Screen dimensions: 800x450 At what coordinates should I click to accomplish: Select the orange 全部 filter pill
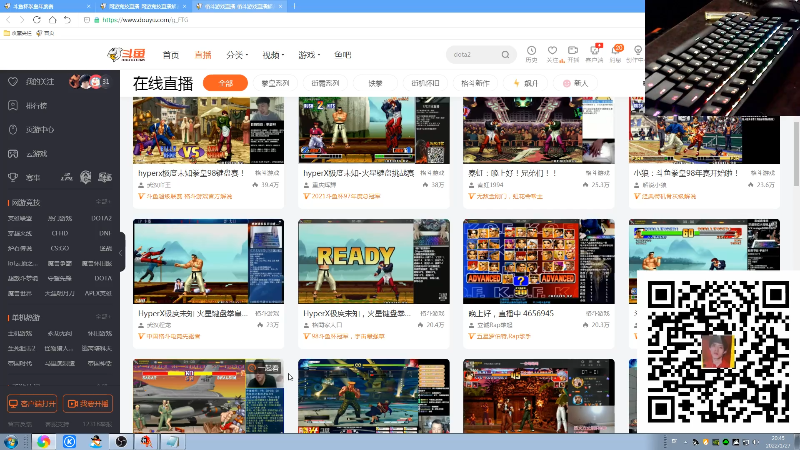226,83
